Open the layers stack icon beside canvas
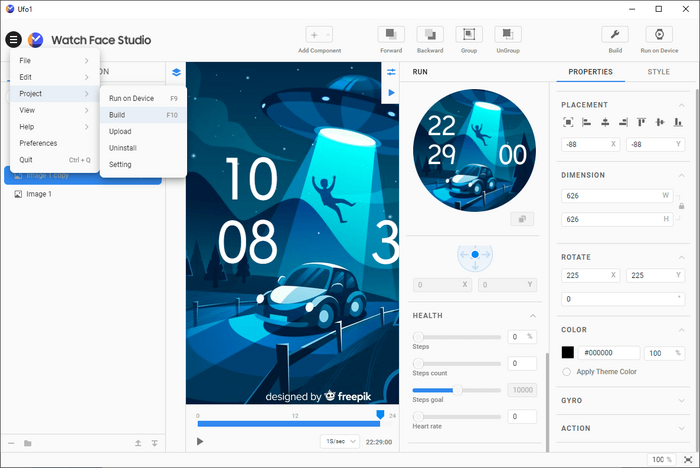 [x=176, y=72]
